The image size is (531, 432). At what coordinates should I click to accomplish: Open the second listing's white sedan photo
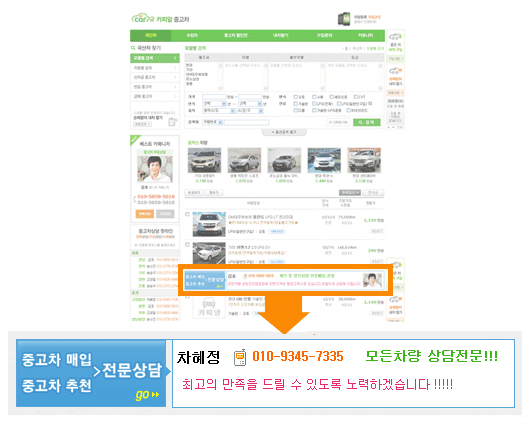[209, 253]
